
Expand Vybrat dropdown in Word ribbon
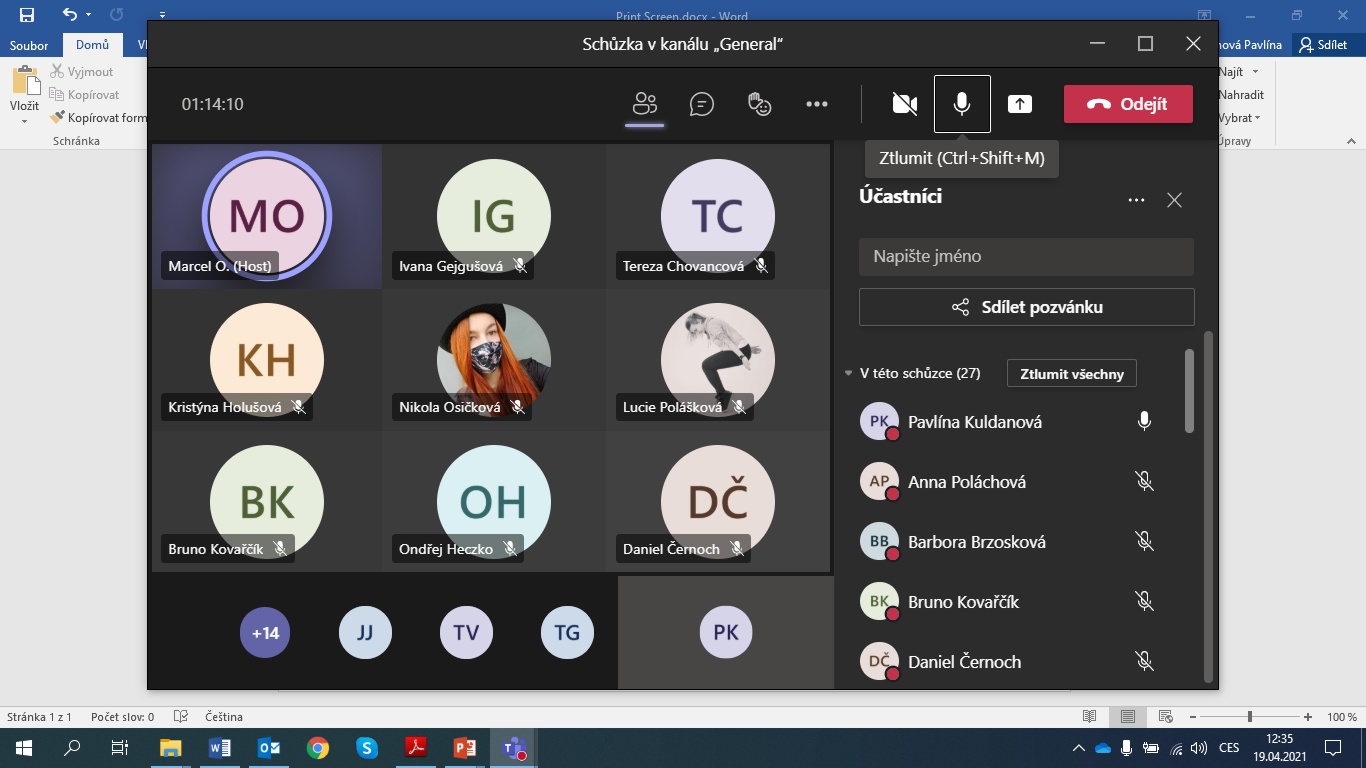click(1257, 118)
